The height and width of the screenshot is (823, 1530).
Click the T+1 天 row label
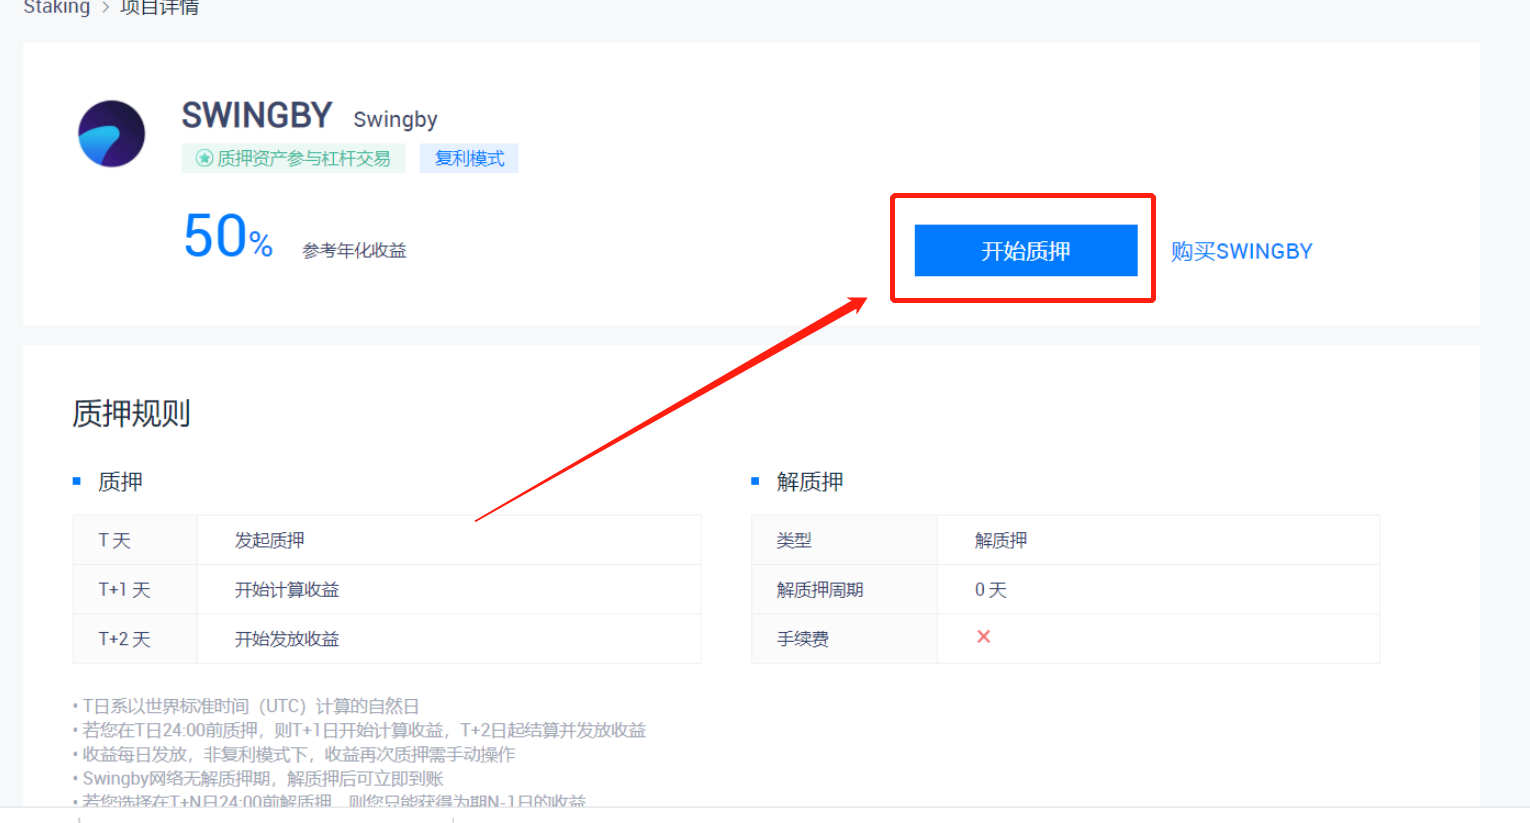pos(124,590)
